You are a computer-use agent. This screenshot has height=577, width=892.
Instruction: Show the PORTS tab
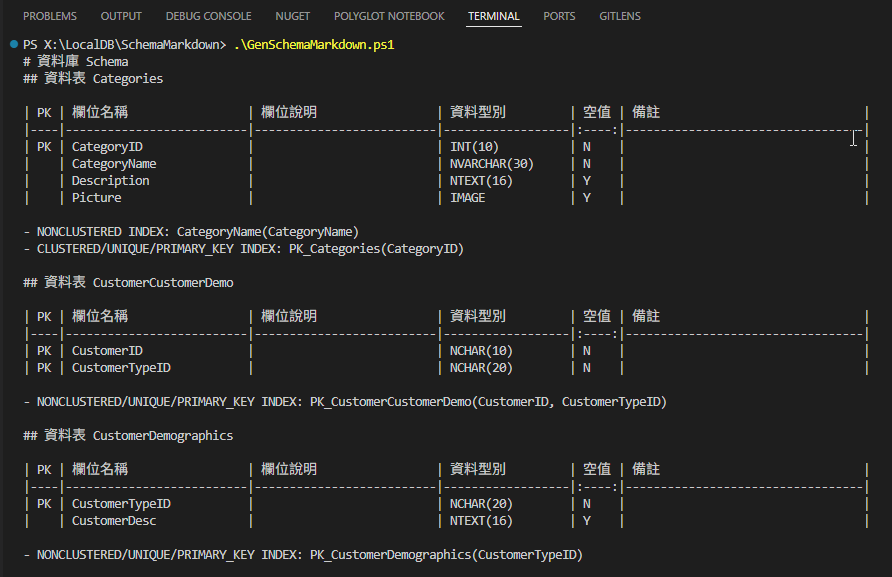click(x=559, y=16)
